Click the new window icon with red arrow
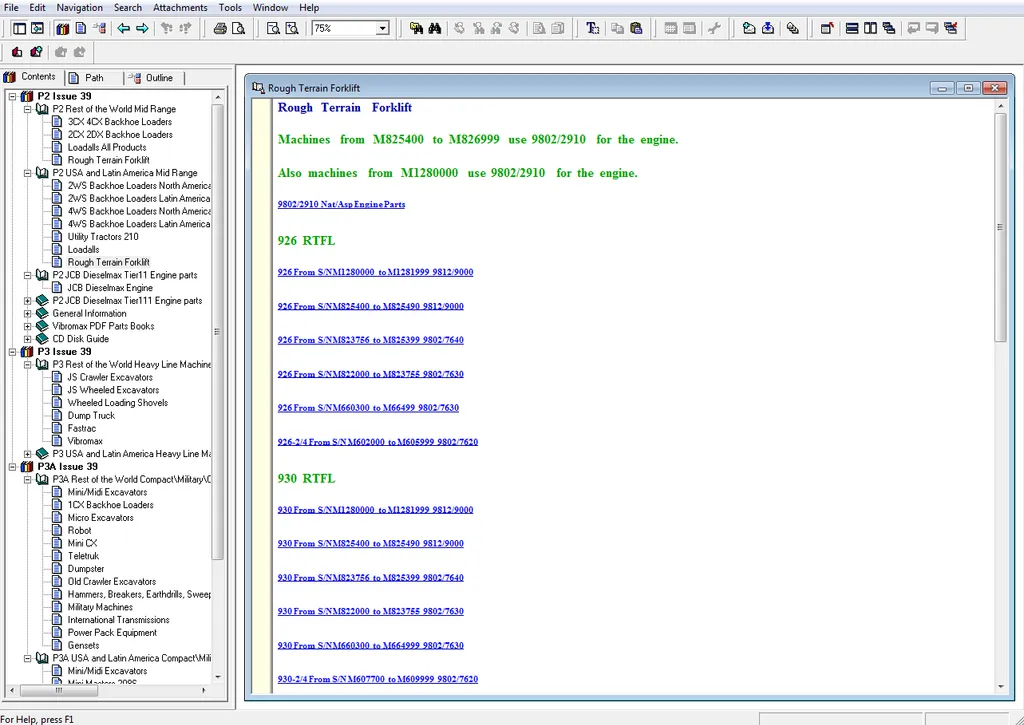 [x=827, y=28]
